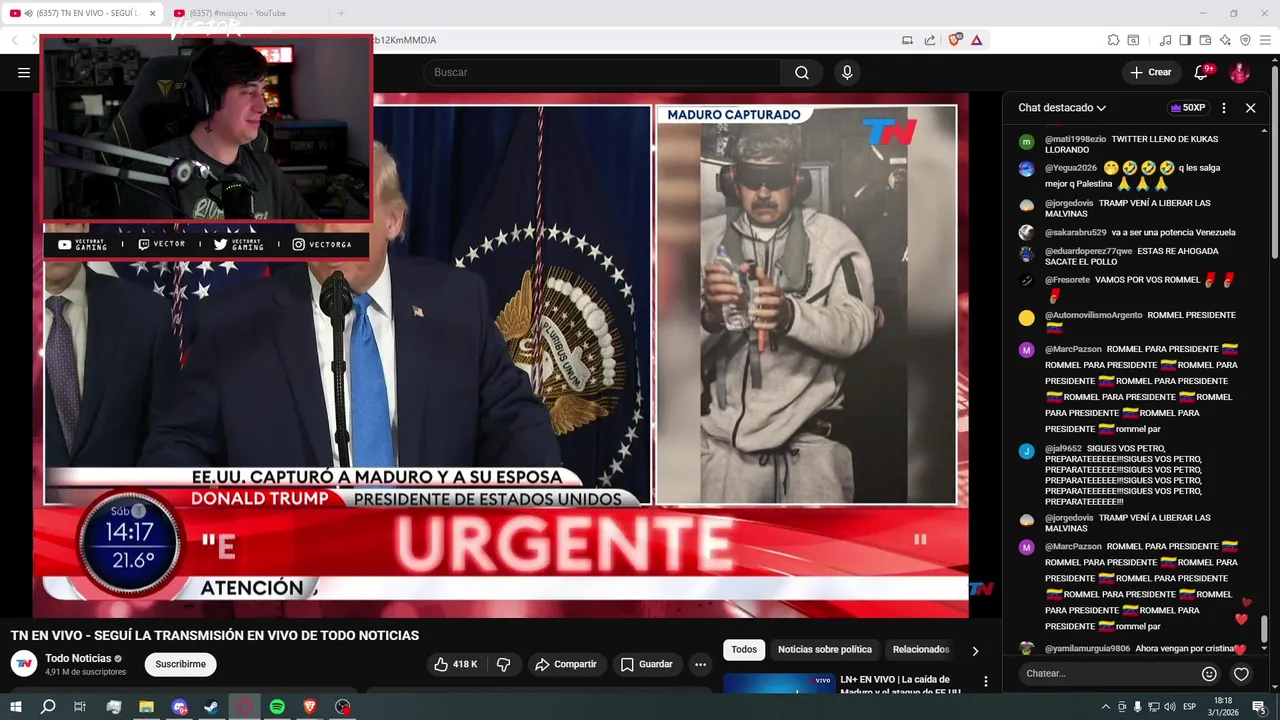1280x720 pixels.
Task: Click the Compartir share button
Action: [566, 664]
